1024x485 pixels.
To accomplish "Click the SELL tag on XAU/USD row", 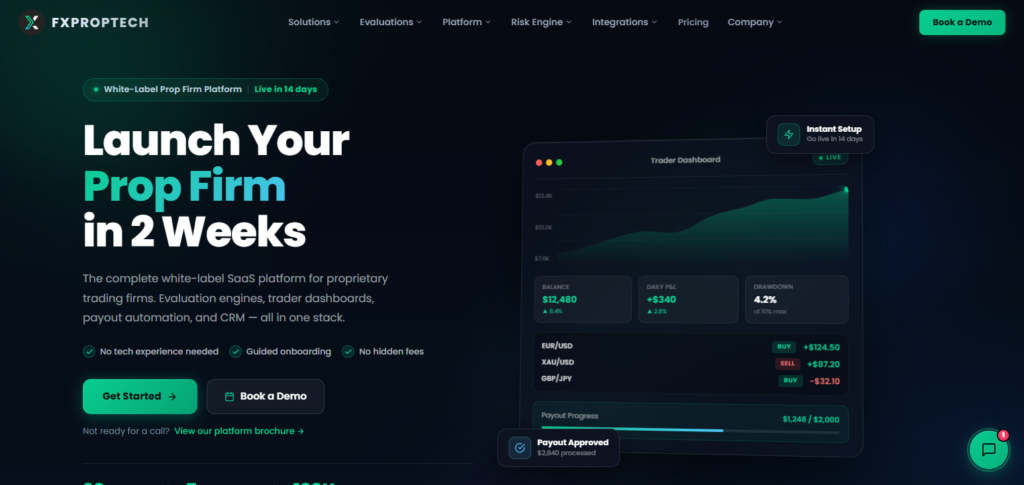I will pos(788,364).
